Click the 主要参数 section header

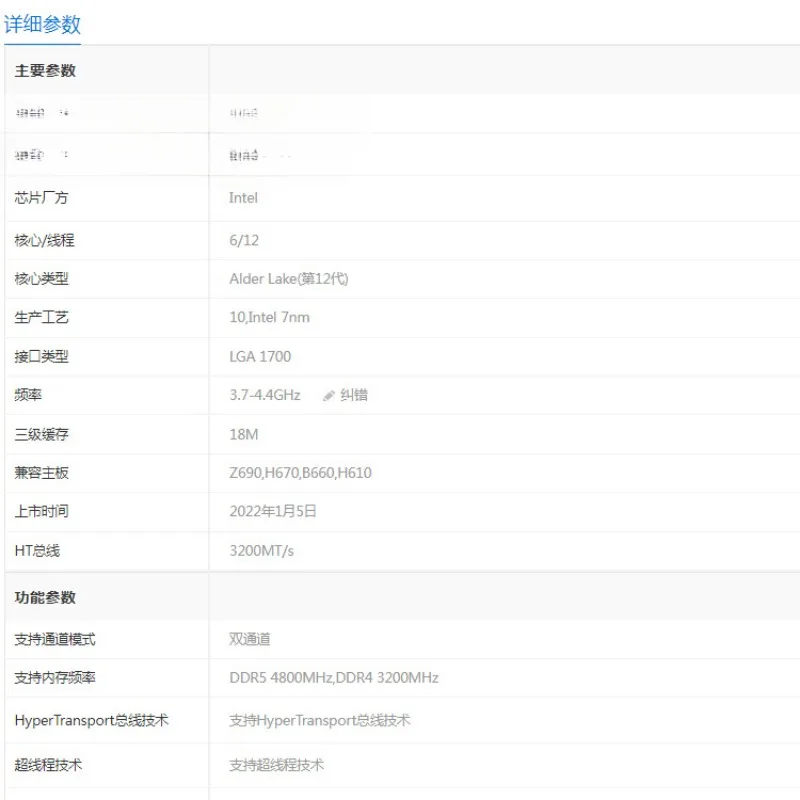pos(45,71)
